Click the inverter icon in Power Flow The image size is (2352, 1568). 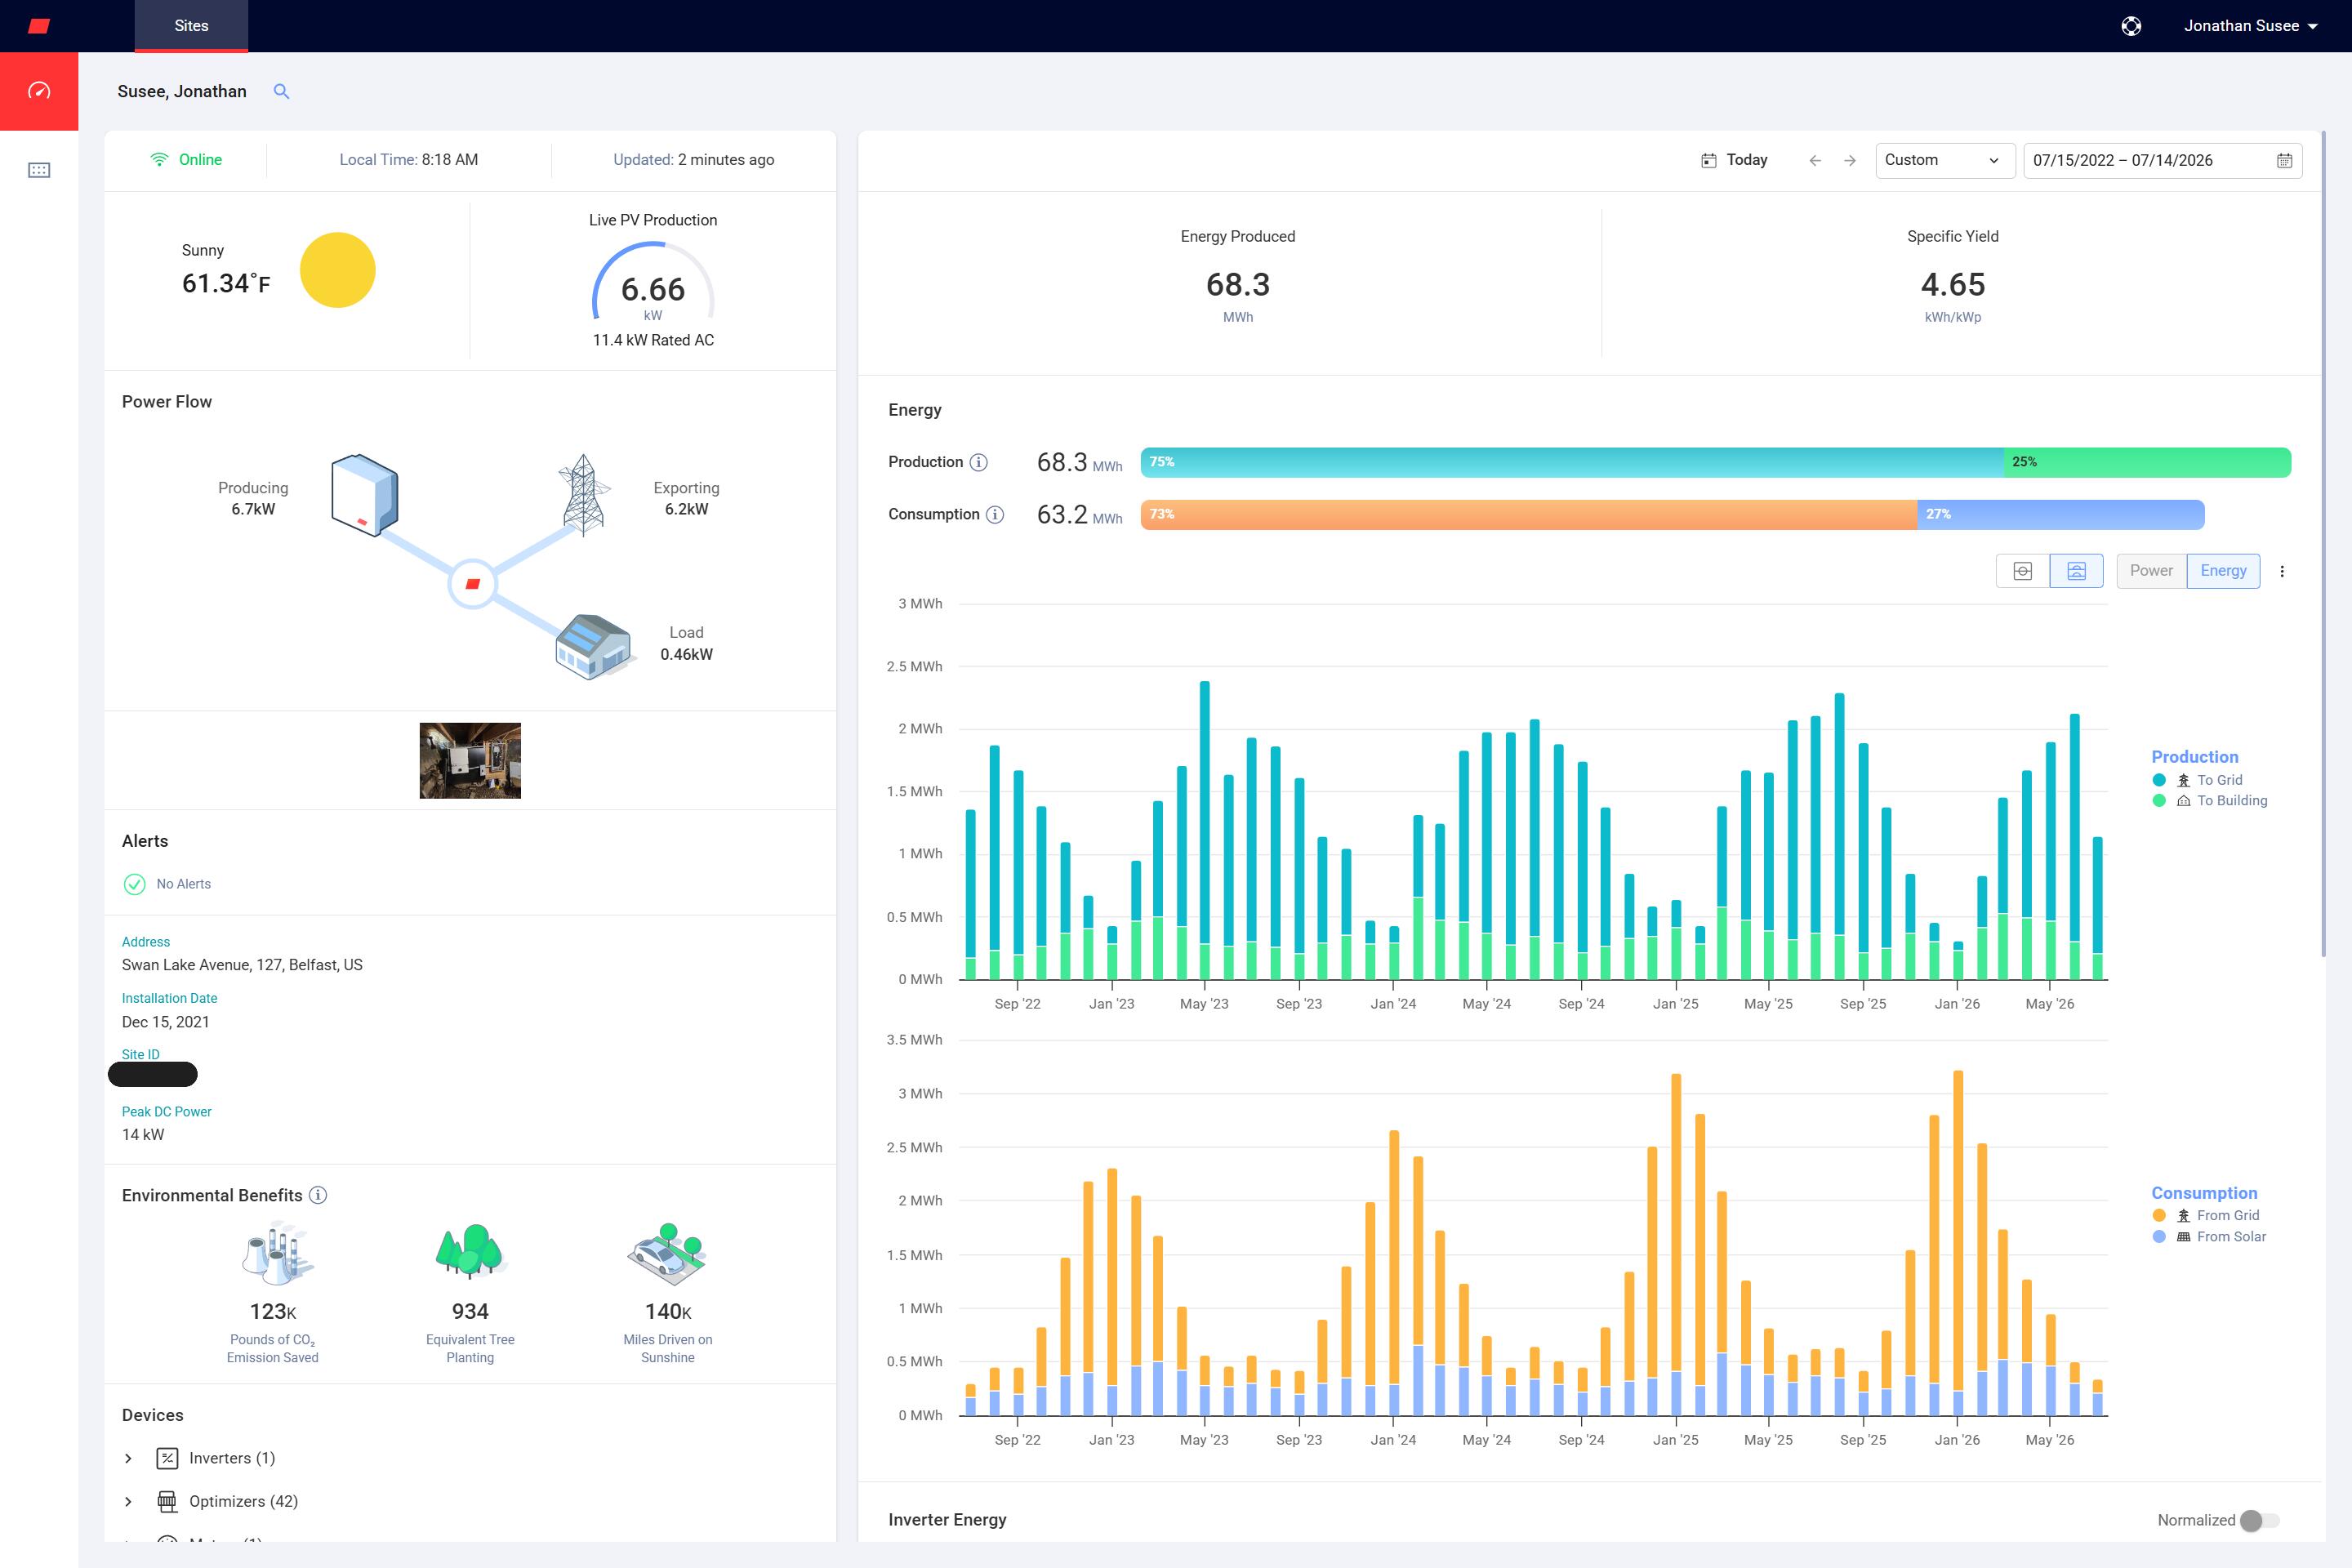tap(365, 495)
